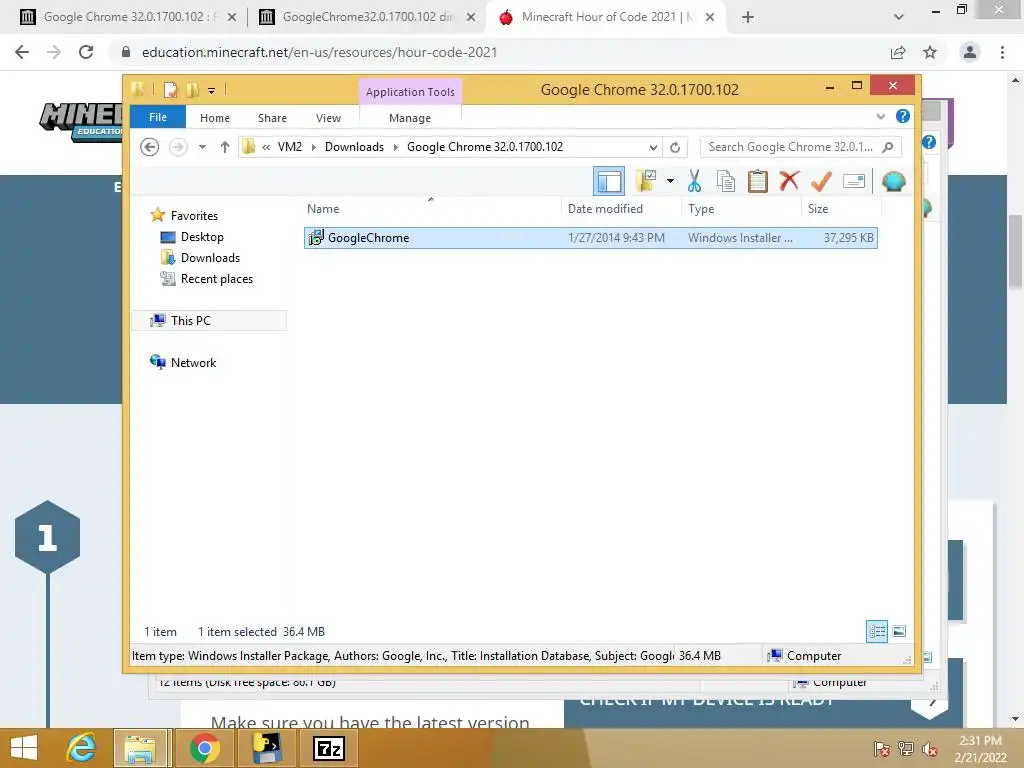The image size is (1024, 768).
Task: Sort by the Size column header
Action: [x=818, y=209]
